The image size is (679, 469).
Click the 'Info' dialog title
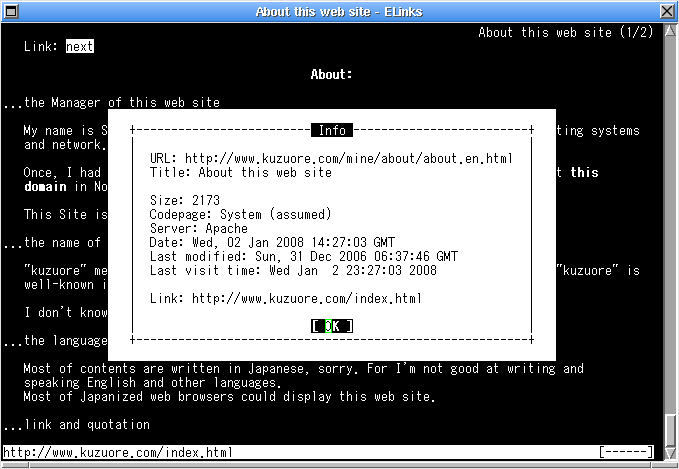click(x=332, y=130)
